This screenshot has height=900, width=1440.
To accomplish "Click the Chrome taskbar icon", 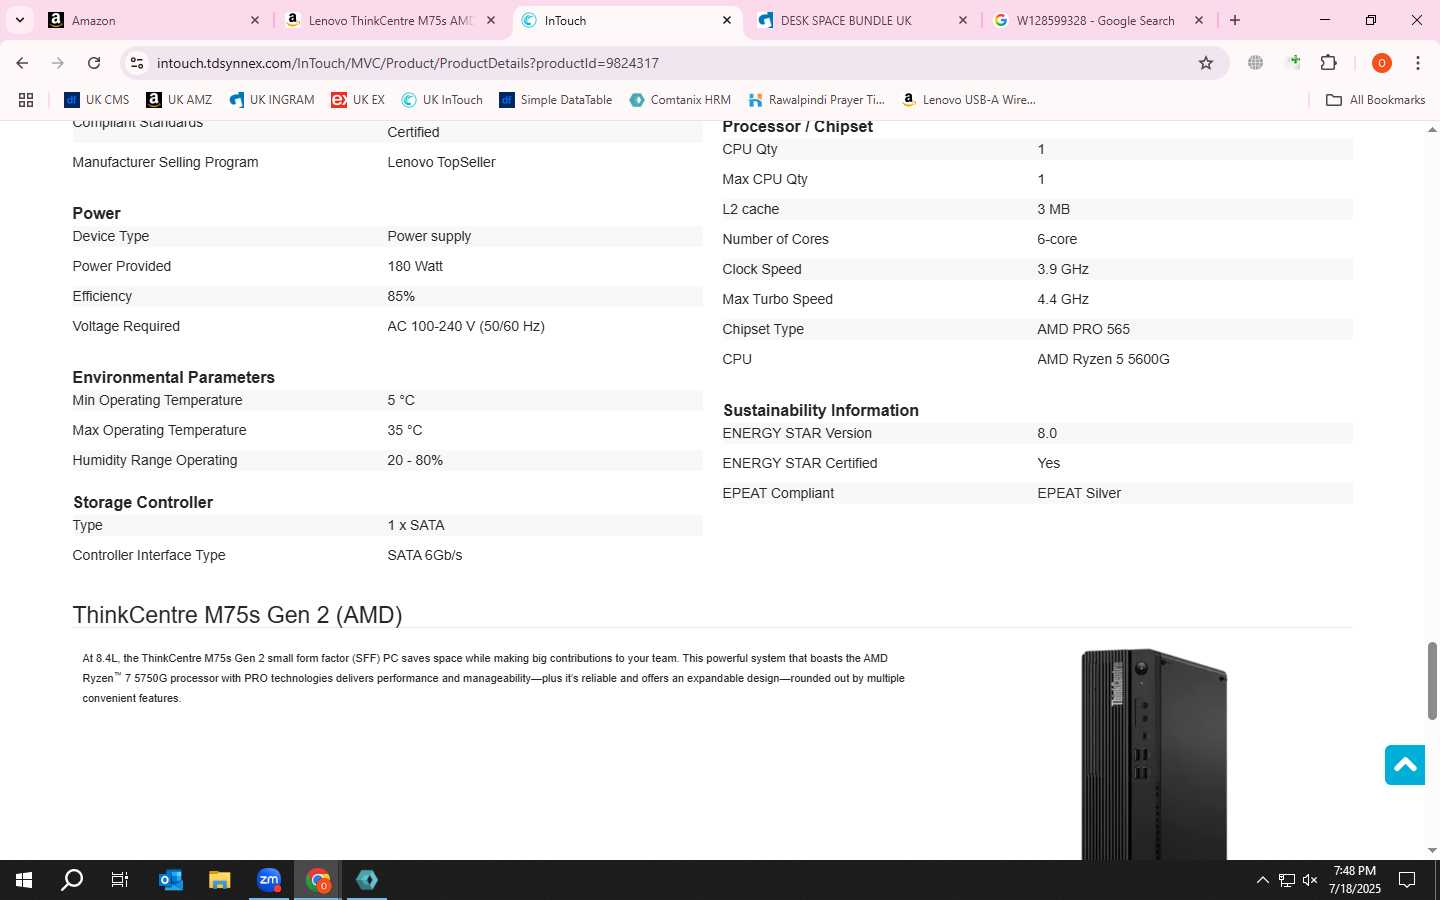I will pyautogui.click(x=318, y=880).
